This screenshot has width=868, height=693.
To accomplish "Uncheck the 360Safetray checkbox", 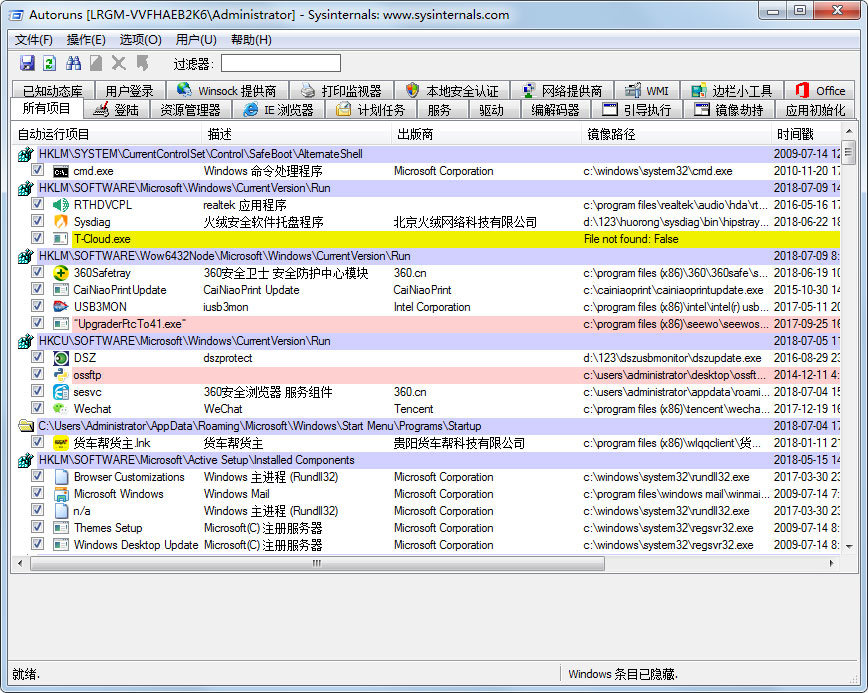I will click(37, 272).
